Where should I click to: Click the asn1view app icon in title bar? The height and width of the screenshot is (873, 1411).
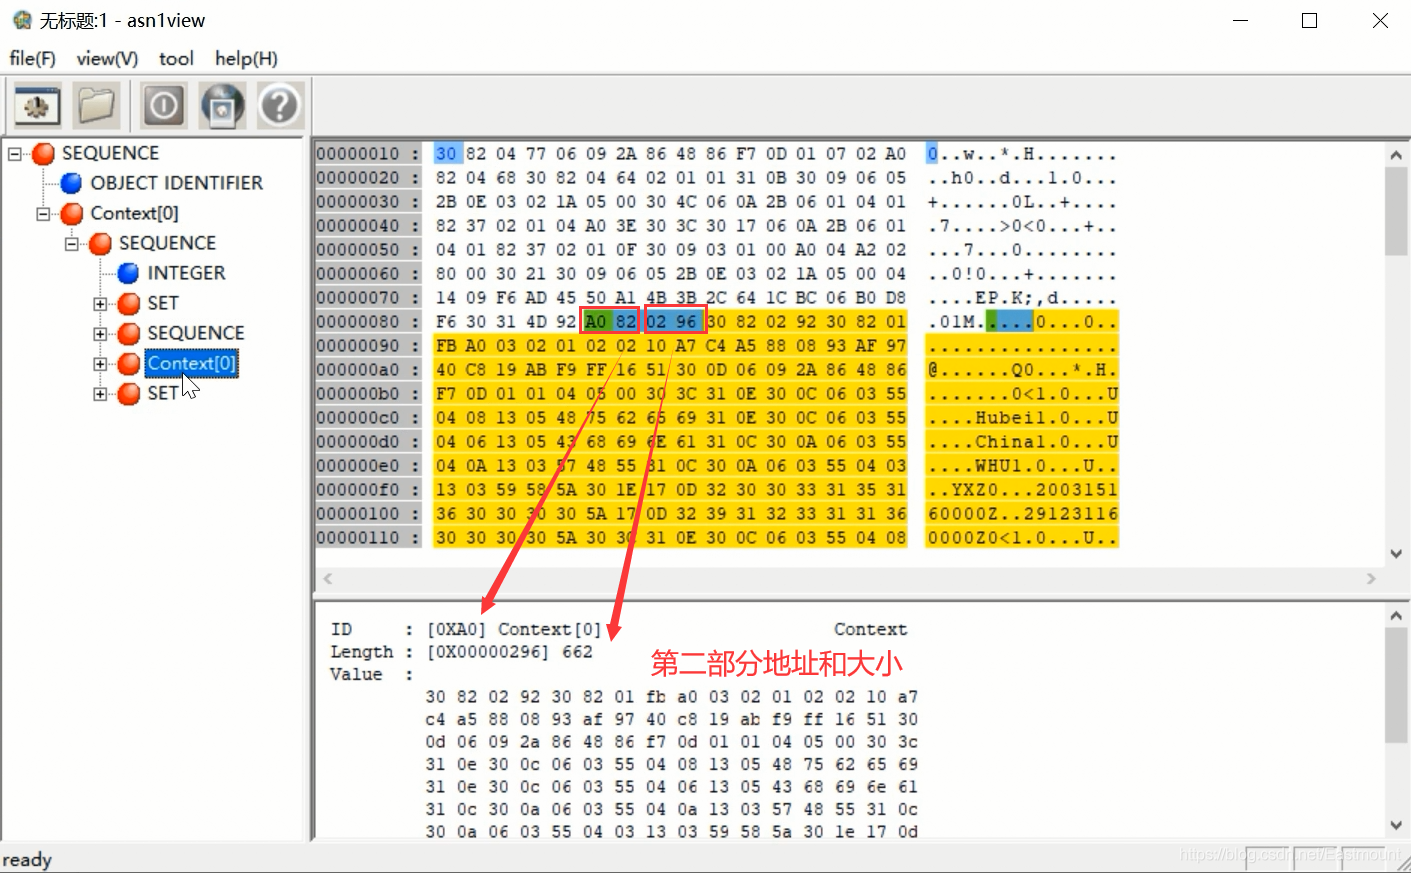tap(22, 20)
